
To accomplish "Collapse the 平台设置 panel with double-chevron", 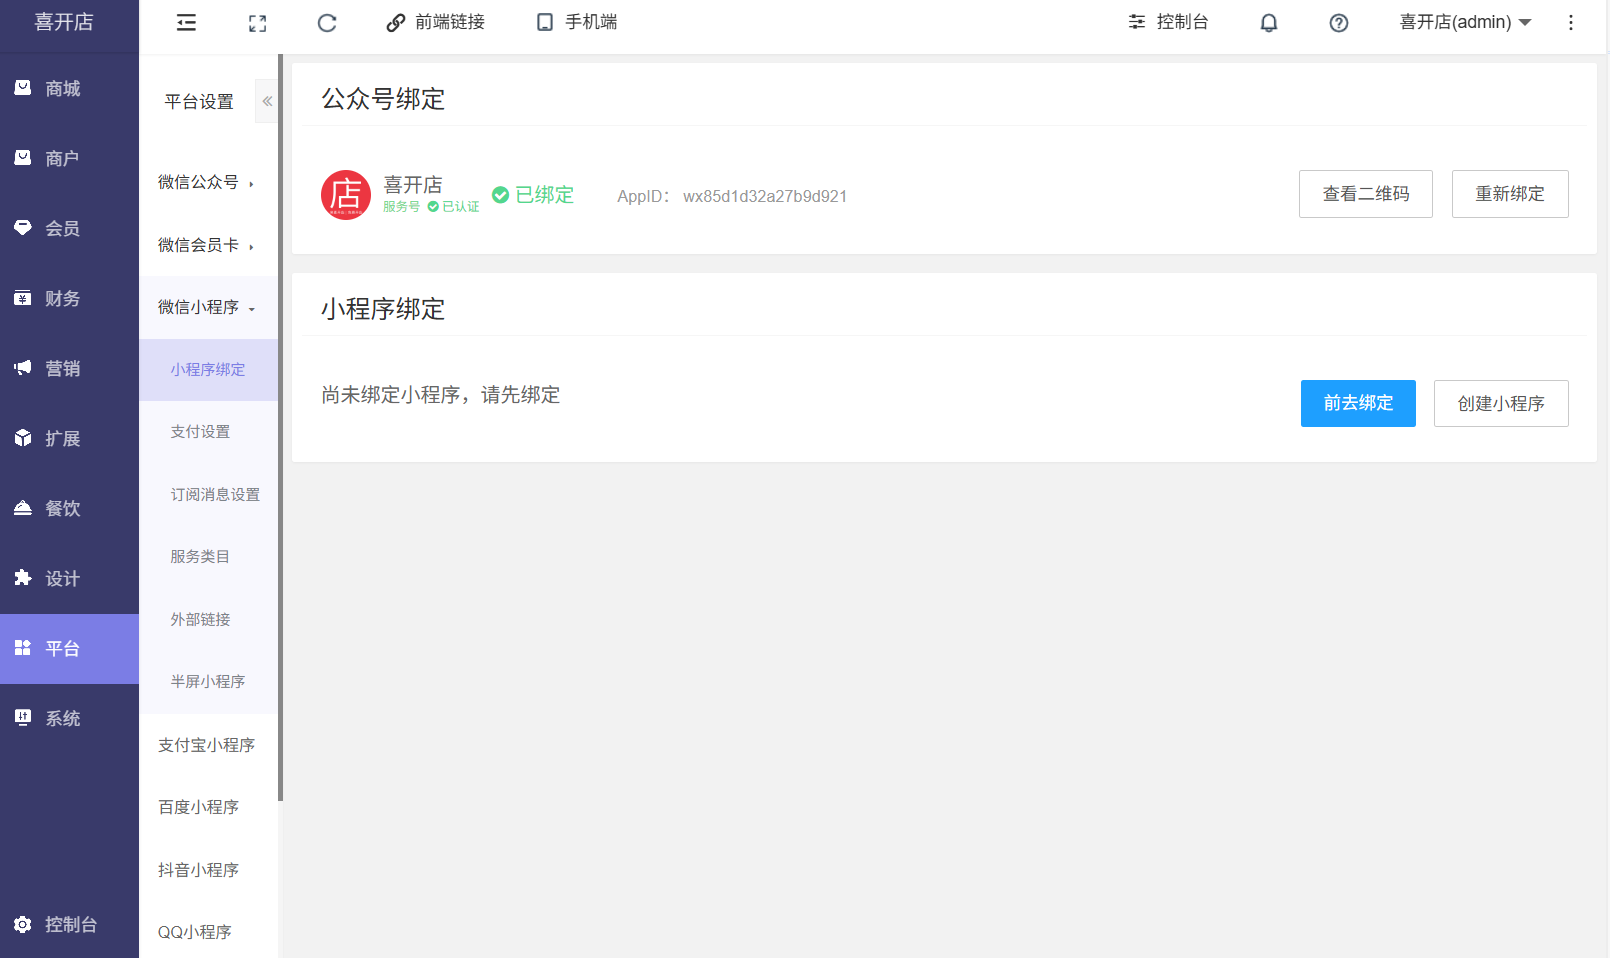I will tap(267, 101).
